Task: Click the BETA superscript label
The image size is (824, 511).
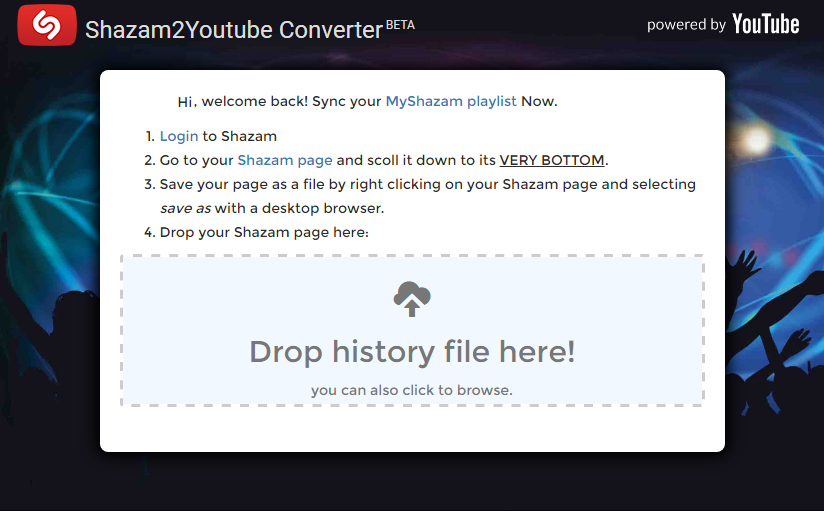Action: [x=400, y=25]
